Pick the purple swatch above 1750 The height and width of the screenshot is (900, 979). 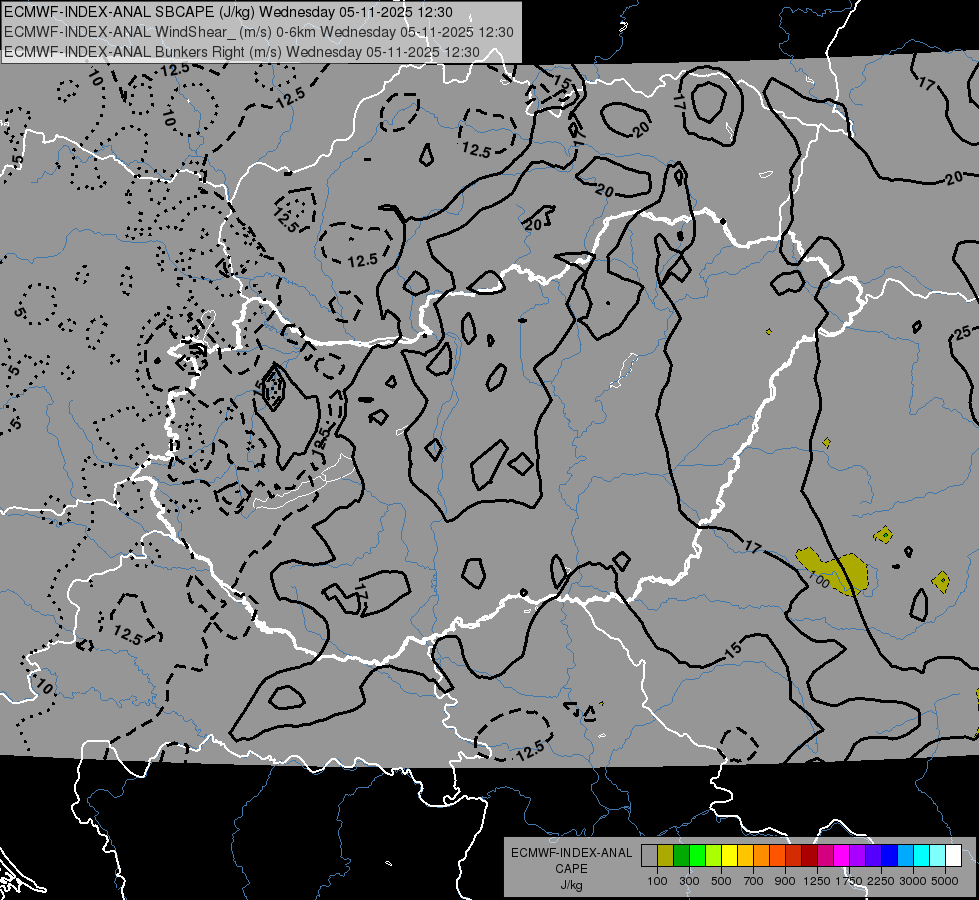pos(858,855)
